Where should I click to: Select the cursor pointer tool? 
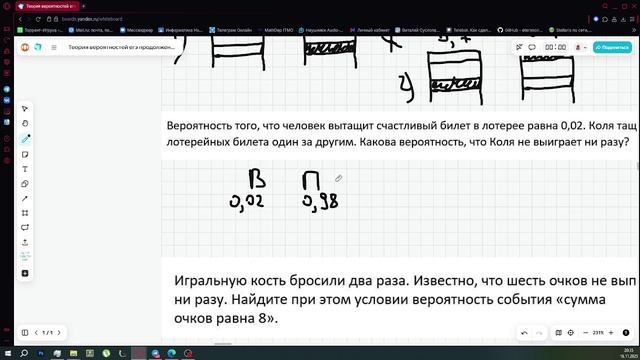click(25, 109)
